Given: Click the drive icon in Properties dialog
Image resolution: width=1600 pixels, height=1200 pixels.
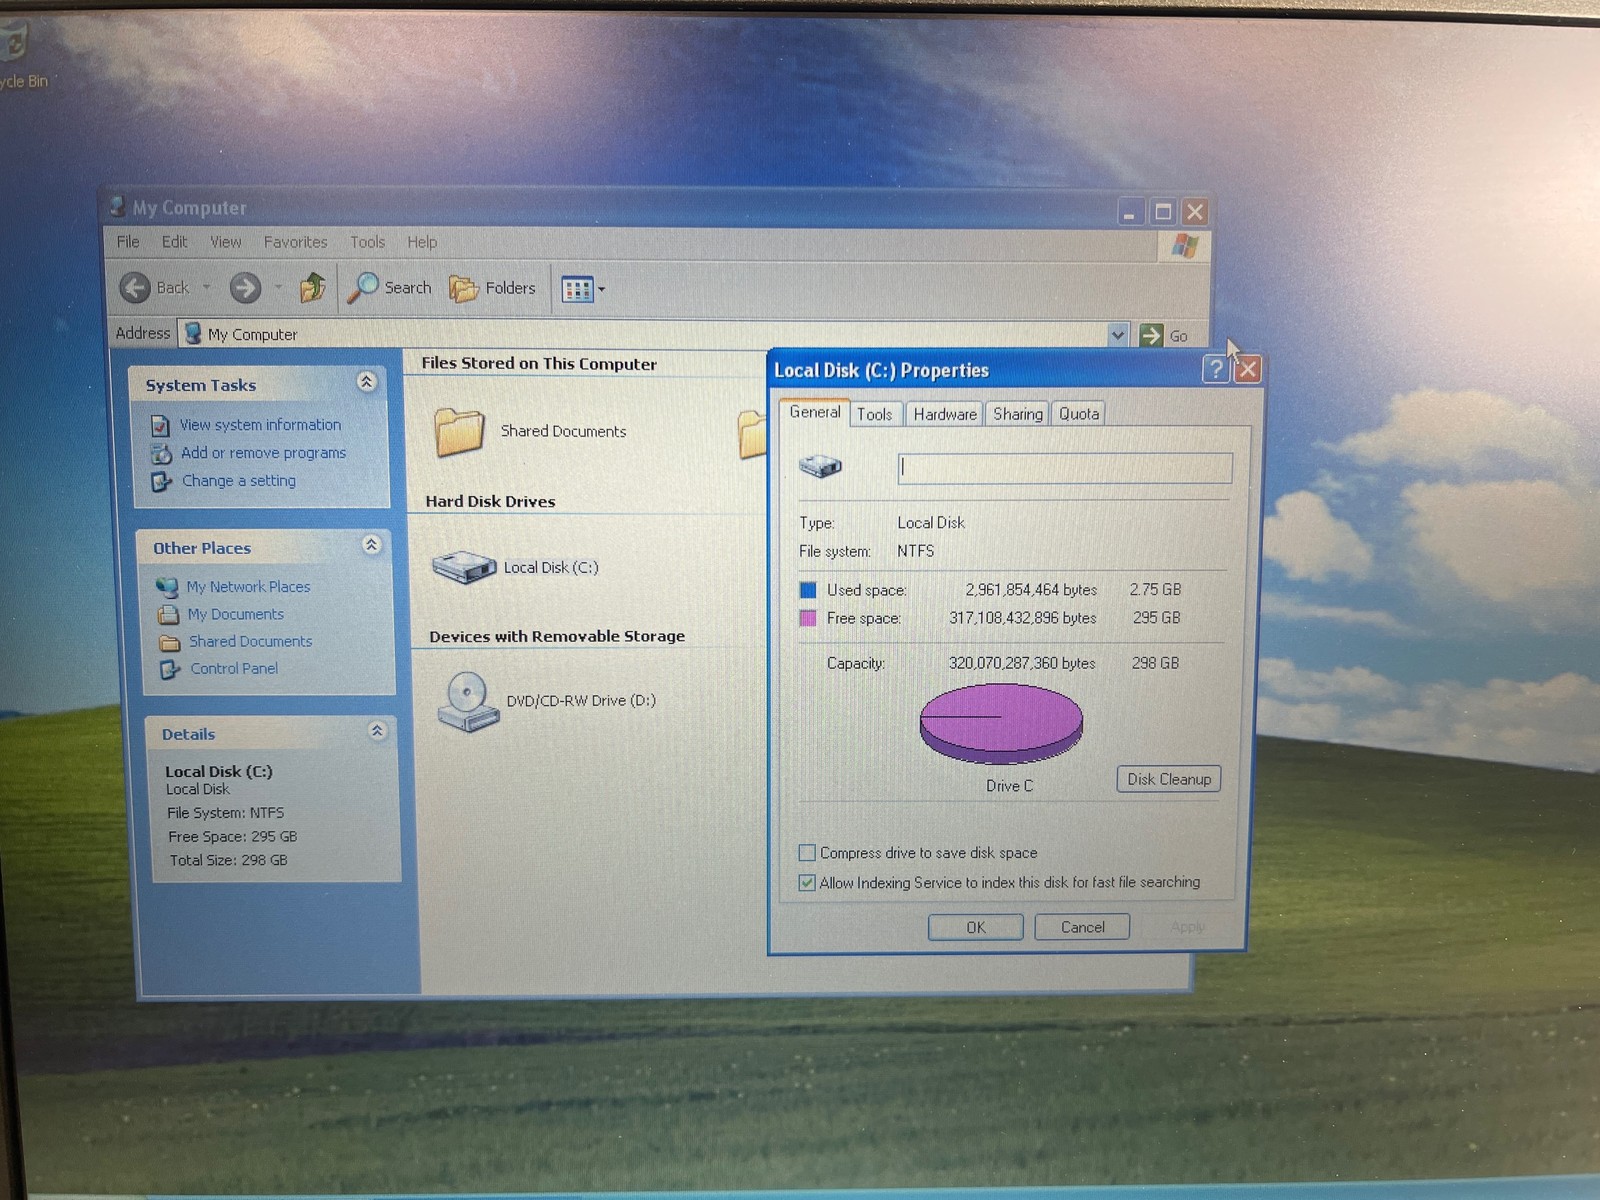Looking at the screenshot, I should point(820,466).
